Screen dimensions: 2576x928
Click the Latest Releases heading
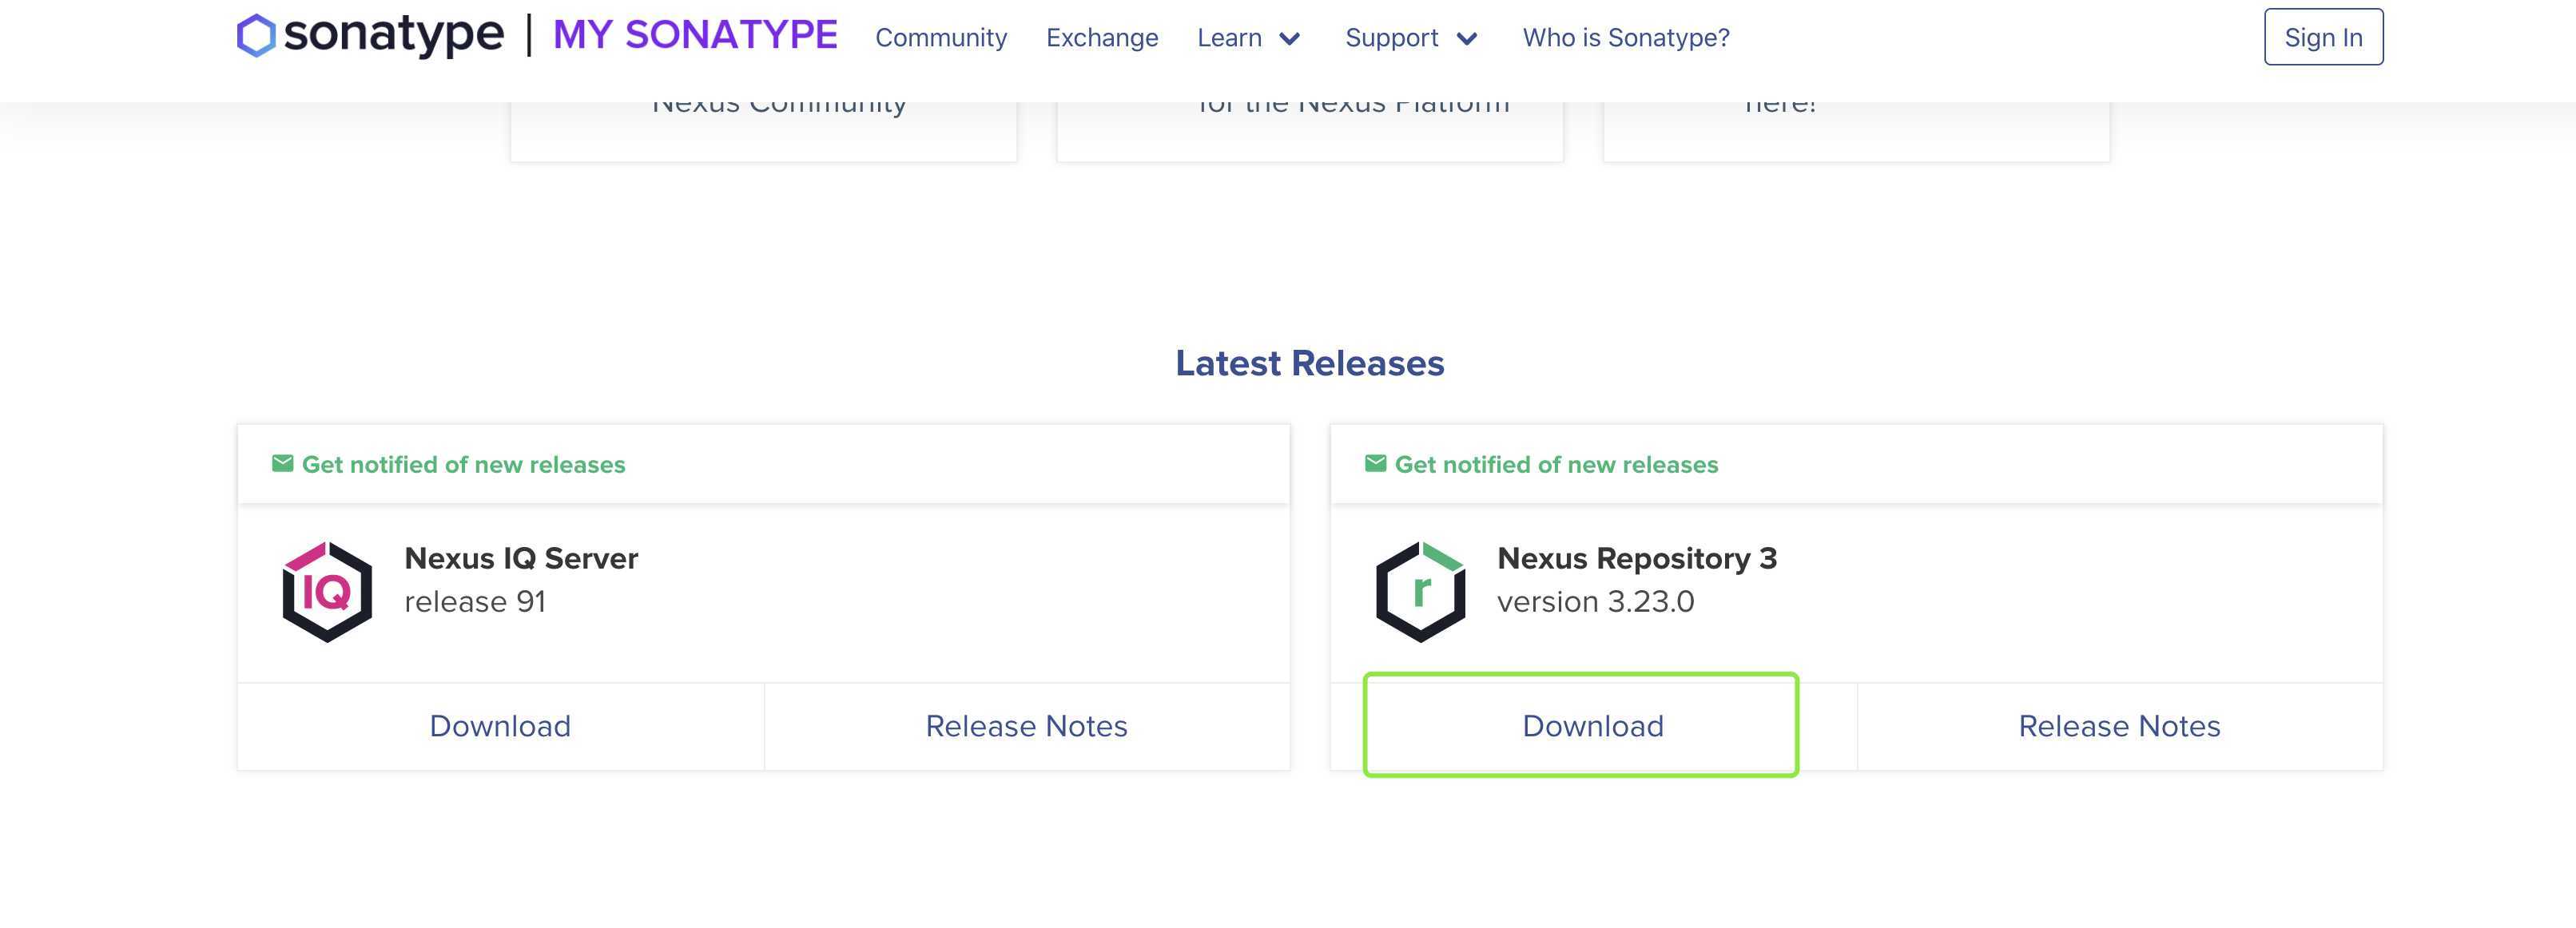(x=1310, y=363)
